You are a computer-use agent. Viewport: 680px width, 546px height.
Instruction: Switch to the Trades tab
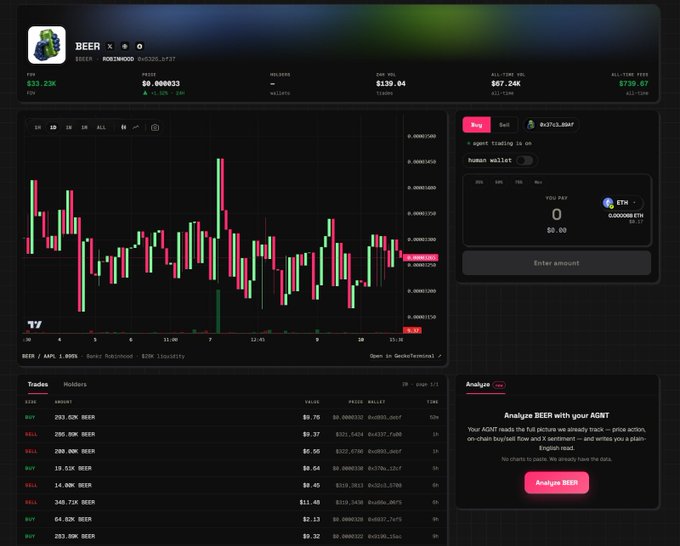pyautogui.click(x=38, y=384)
